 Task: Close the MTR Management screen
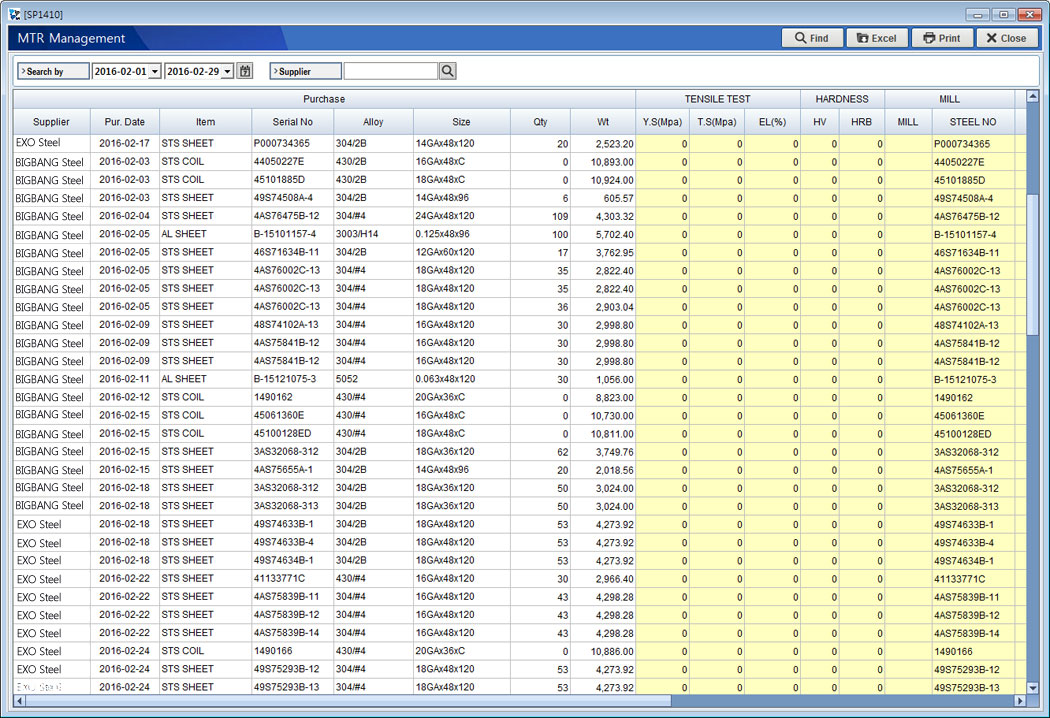click(x=1006, y=38)
